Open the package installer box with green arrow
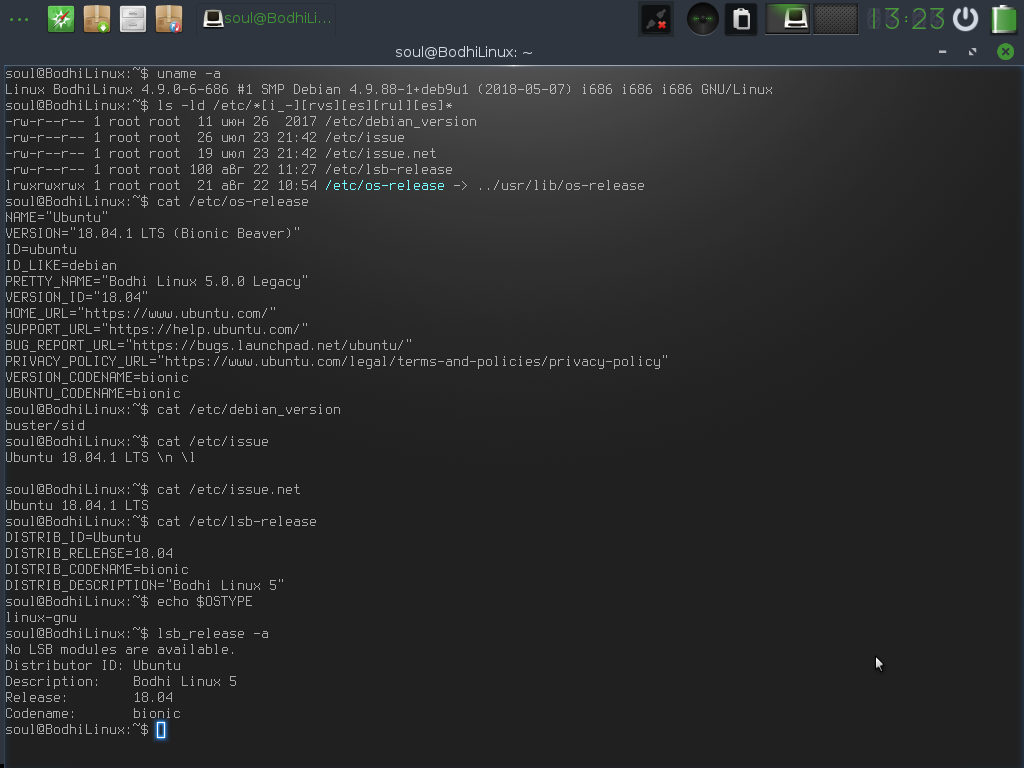 pyautogui.click(x=97, y=19)
